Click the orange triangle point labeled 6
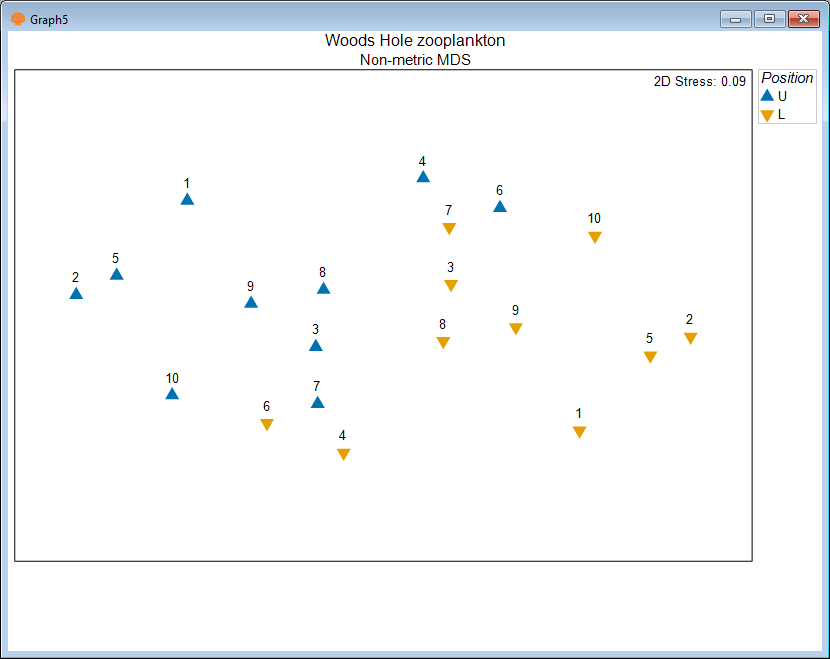 267,425
